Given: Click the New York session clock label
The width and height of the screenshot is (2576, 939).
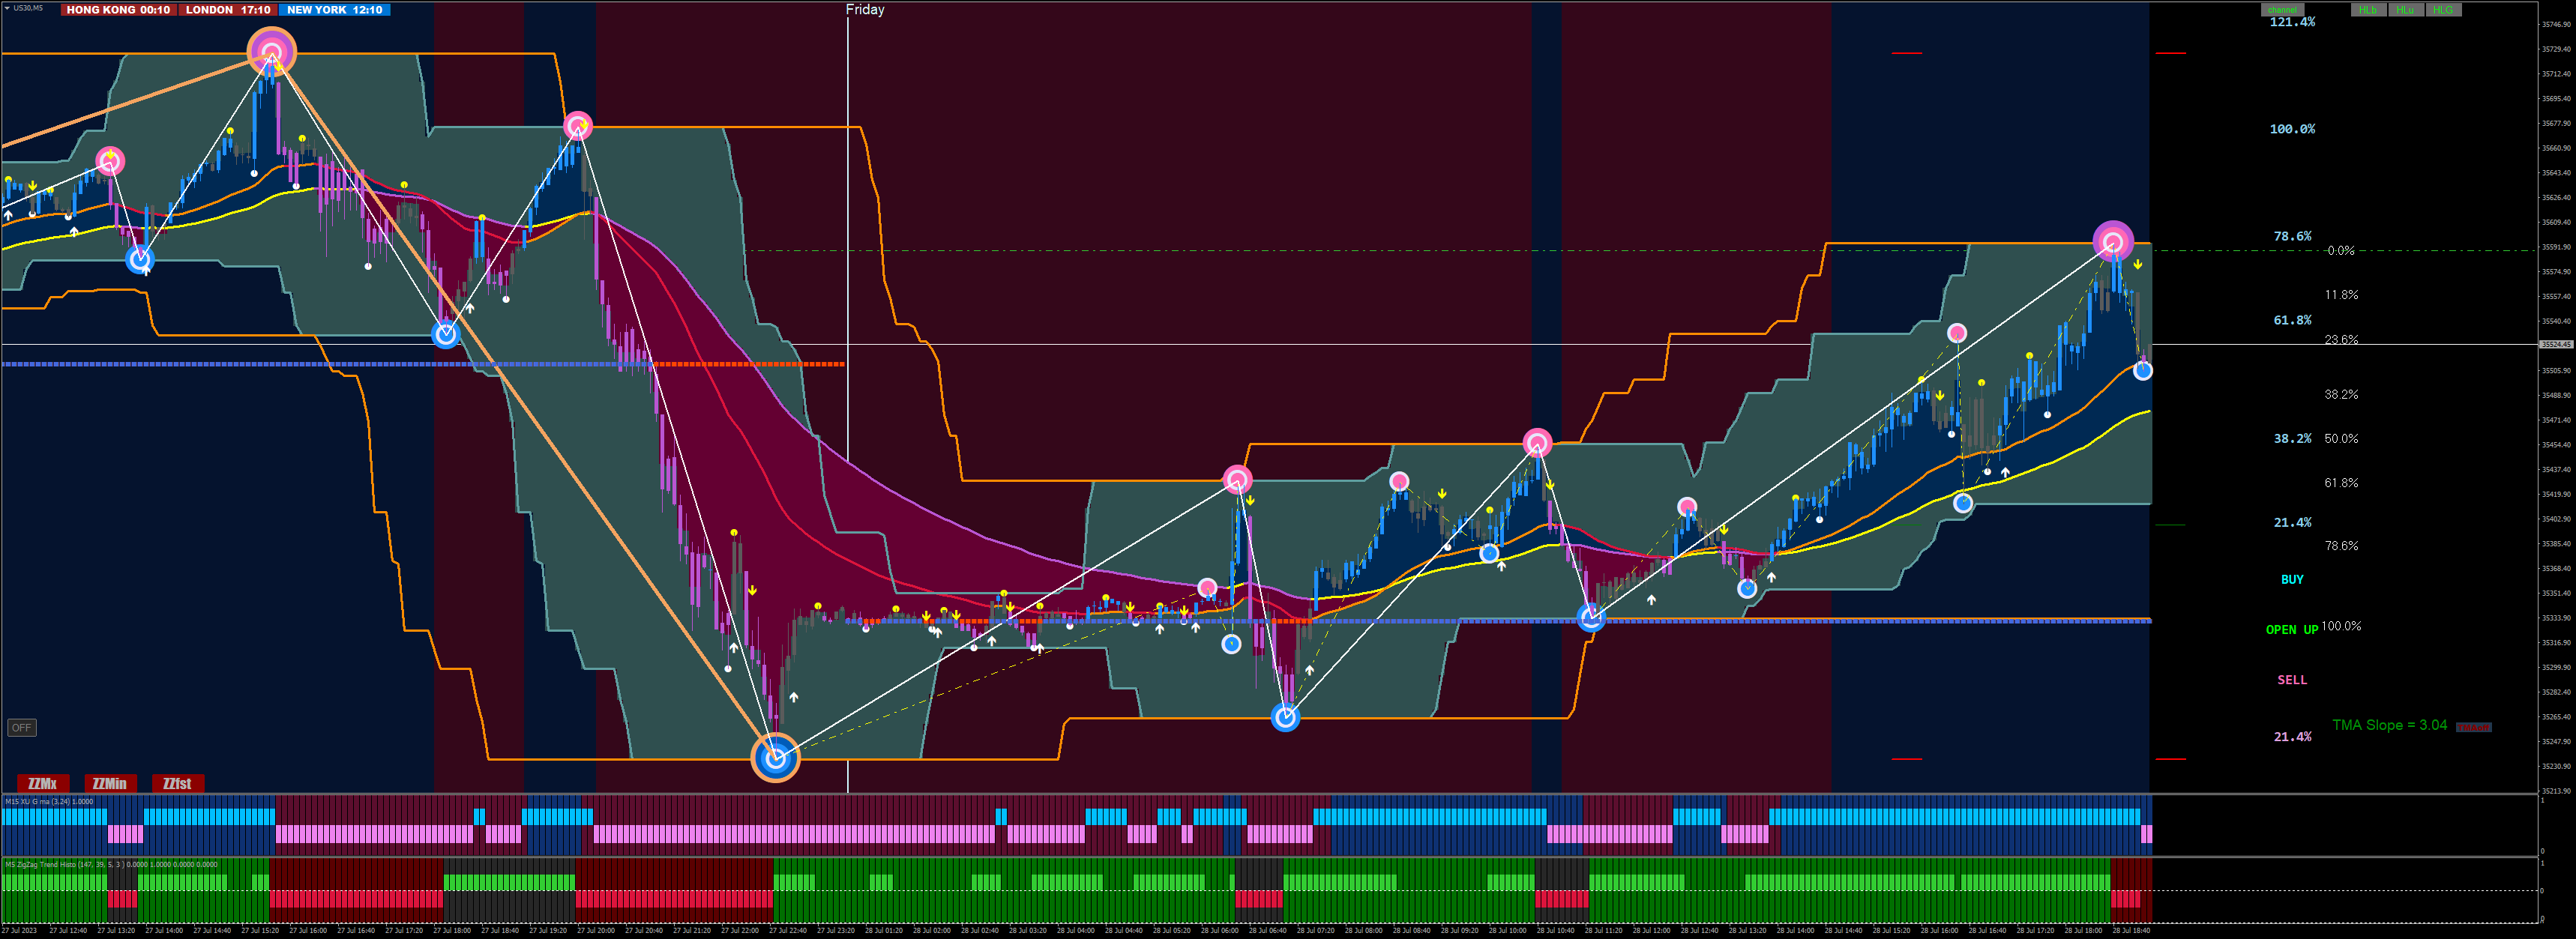Looking at the screenshot, I should point(334,10).
